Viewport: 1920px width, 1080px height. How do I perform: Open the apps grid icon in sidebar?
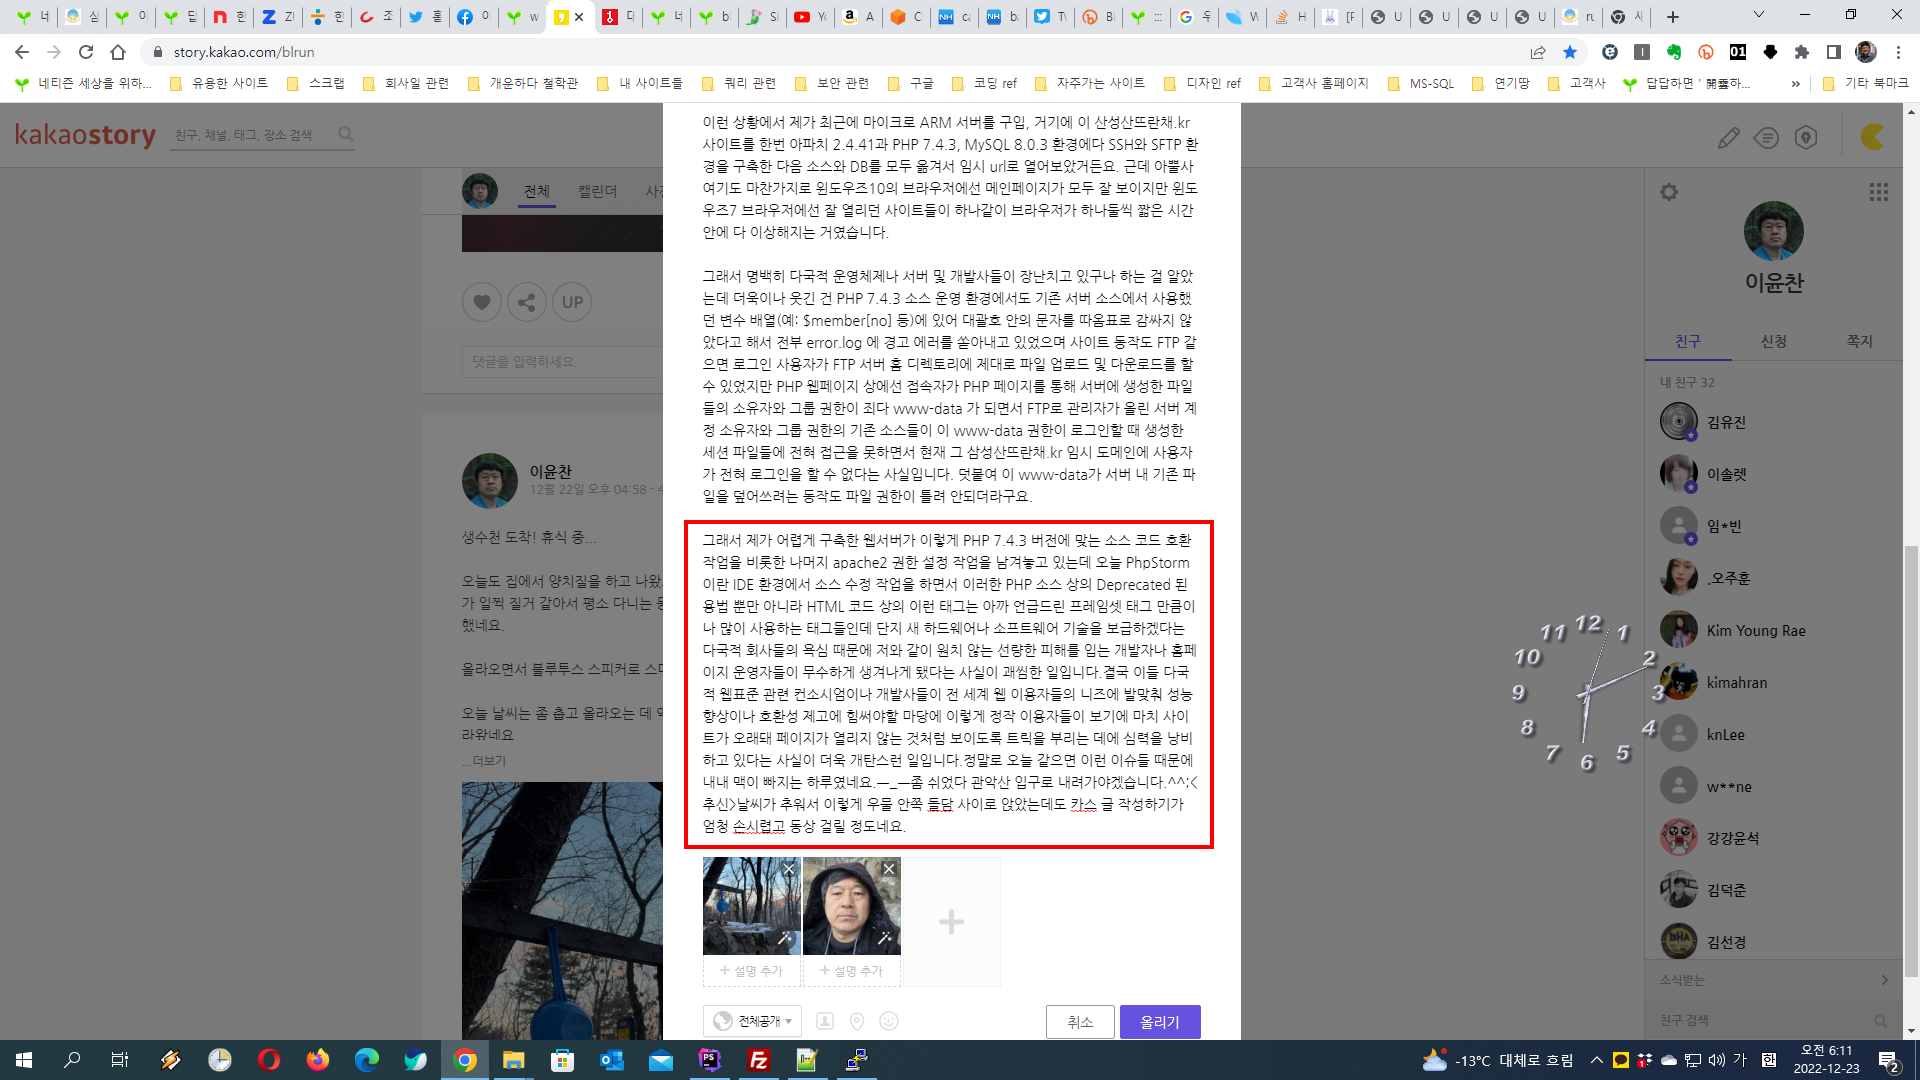(x=1879, y=192)
